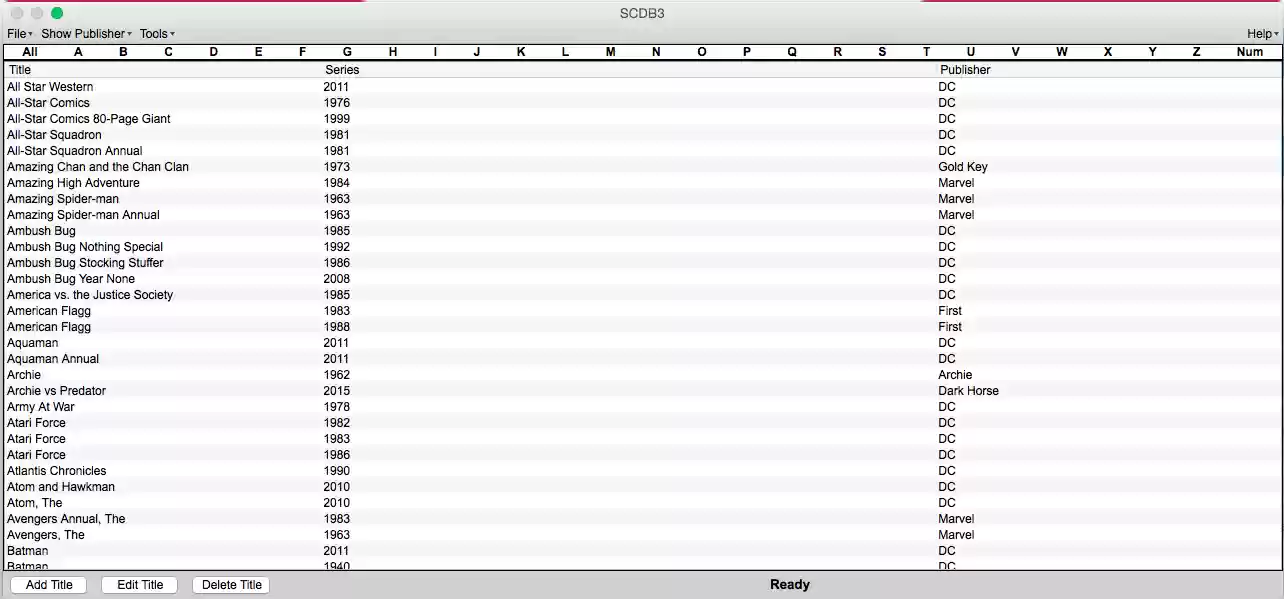Click the green zoom window button

pos(57,13)
